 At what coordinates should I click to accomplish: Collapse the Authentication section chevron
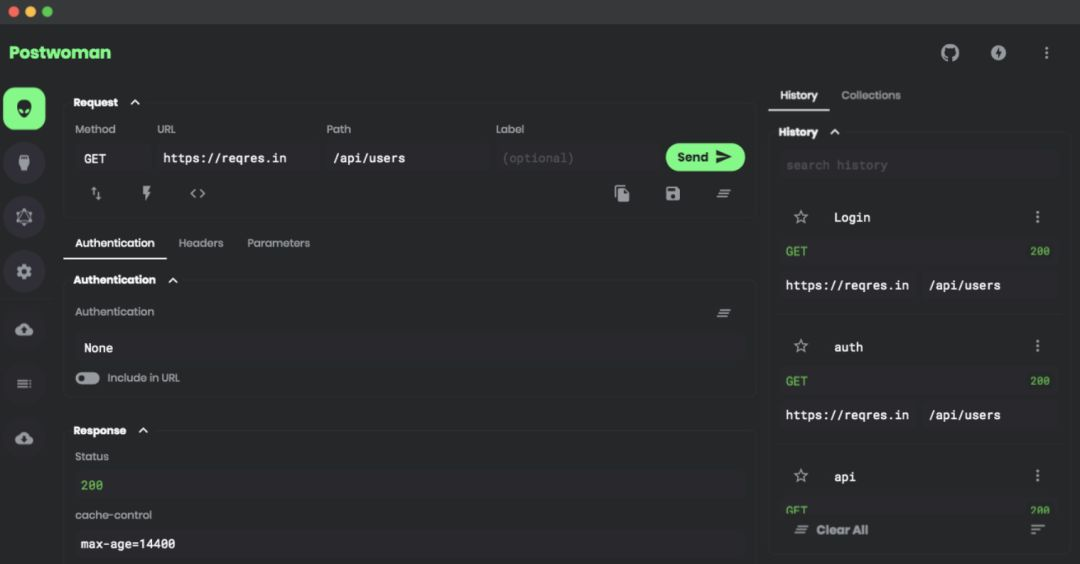[173, 280]
